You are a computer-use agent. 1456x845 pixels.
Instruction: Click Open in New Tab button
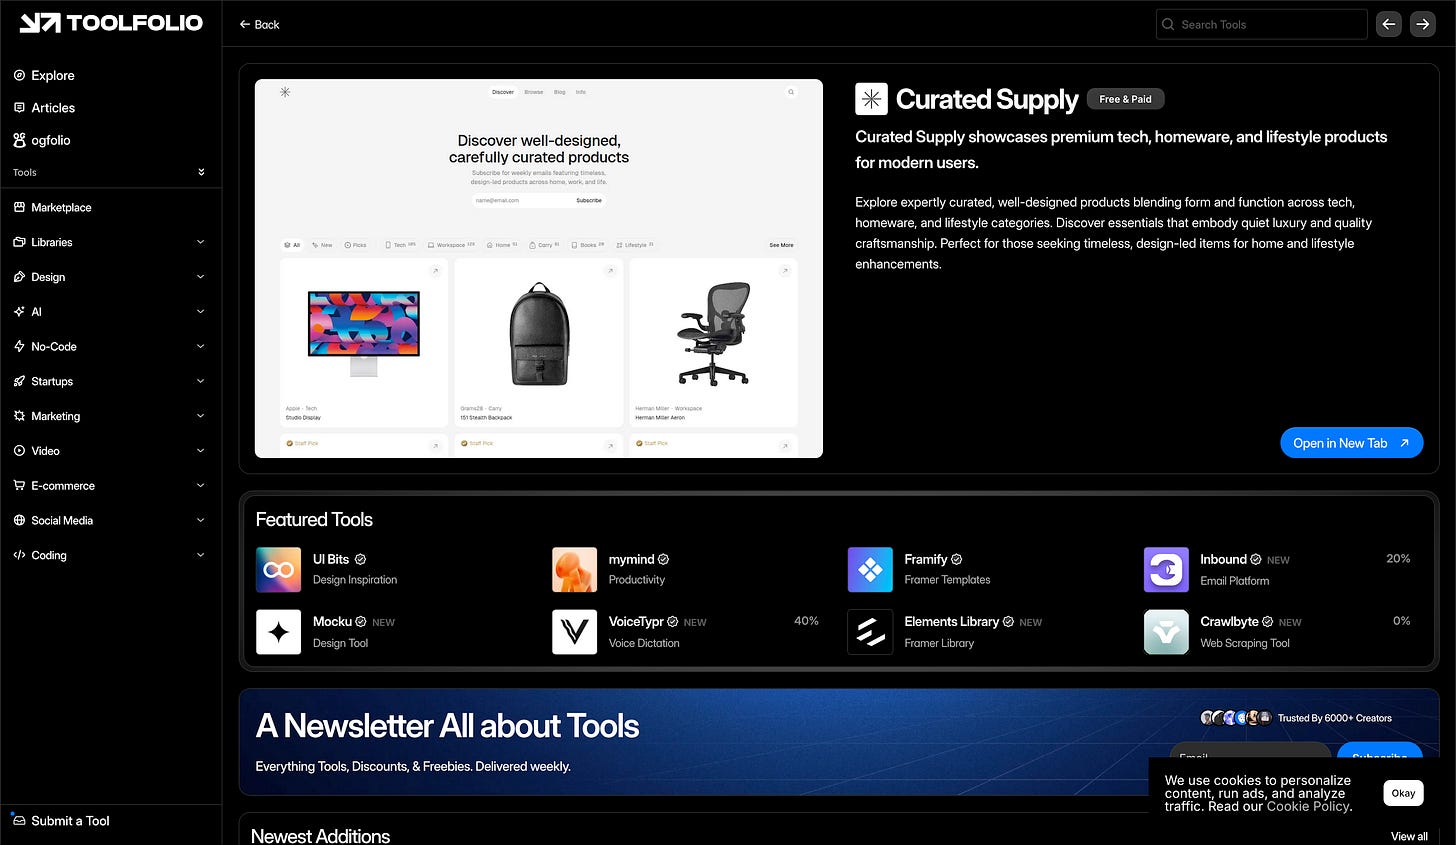point(1351,443)
